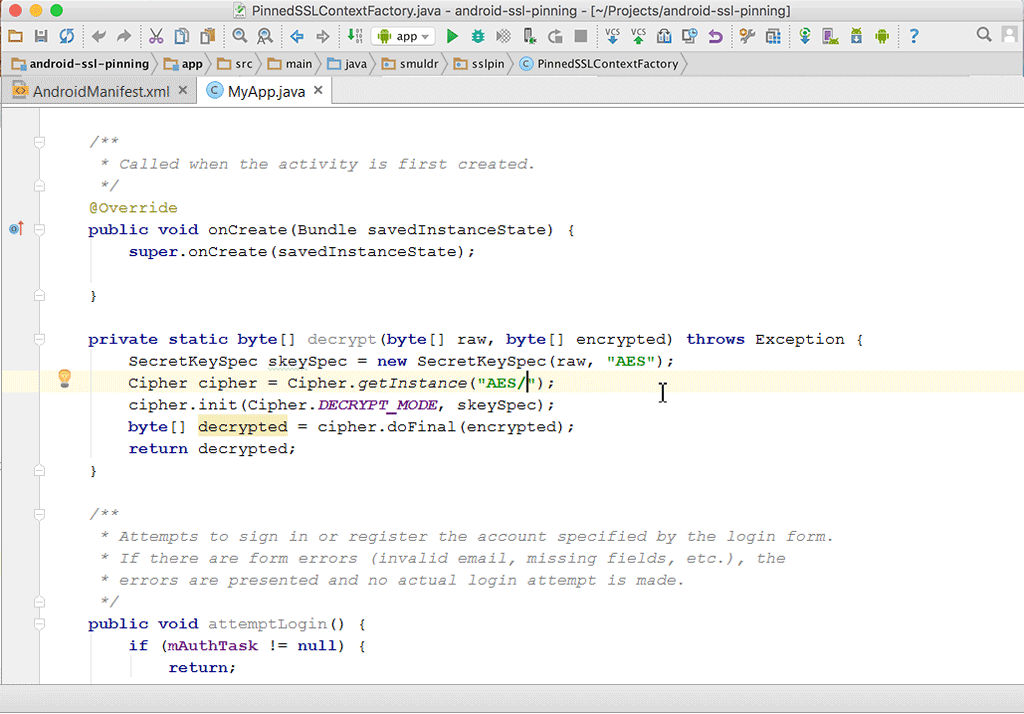Image resolution: width=1024 pixels, height=714 pixels.
Task: Click the intention light bulb in the gutter
Action: click(x=65, y=378)
